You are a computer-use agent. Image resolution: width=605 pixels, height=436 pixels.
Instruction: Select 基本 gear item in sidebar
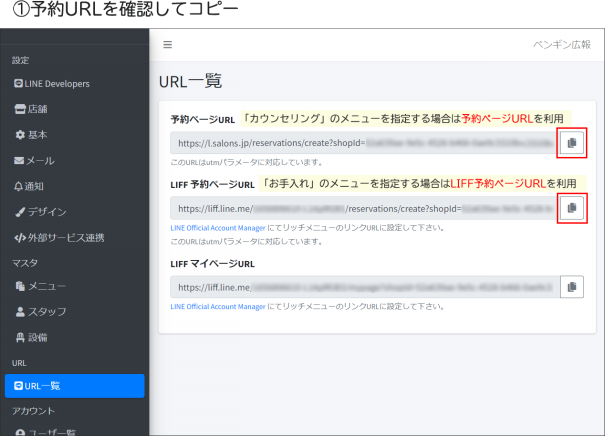[x=37, y=135]
